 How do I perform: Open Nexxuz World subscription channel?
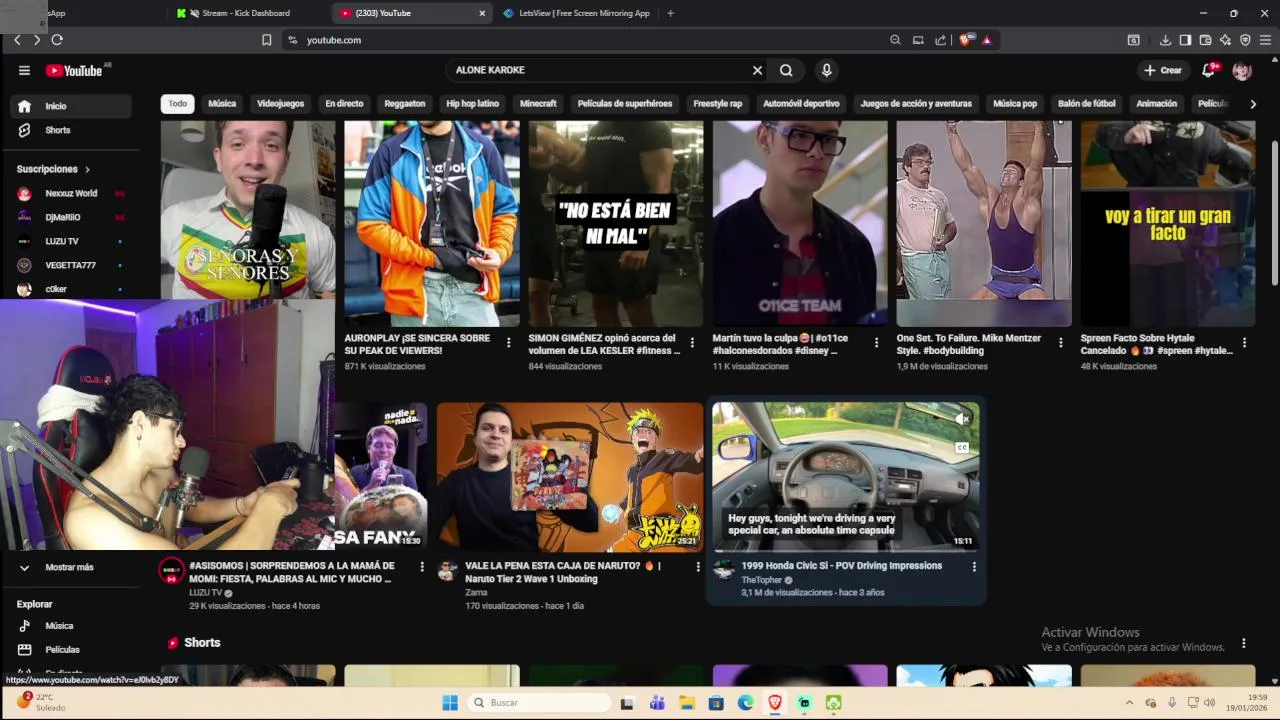(71, 193)
